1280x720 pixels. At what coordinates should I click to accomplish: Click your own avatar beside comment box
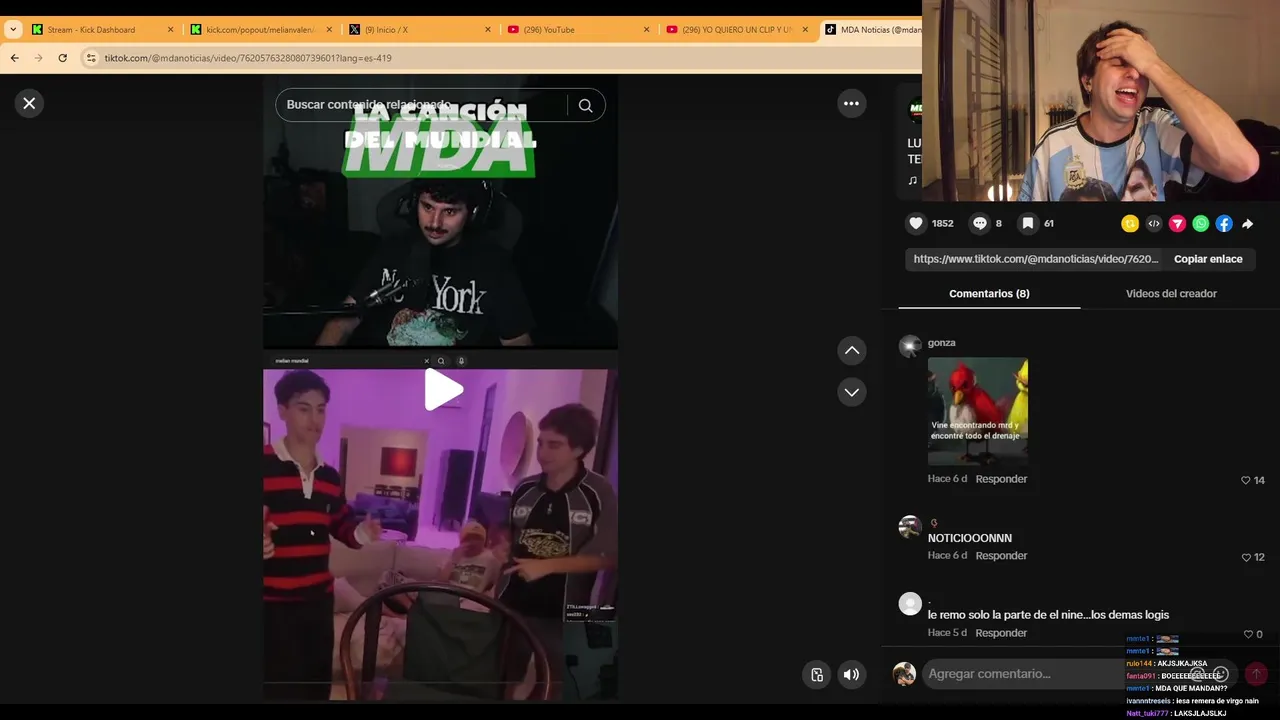coord(904,674)
